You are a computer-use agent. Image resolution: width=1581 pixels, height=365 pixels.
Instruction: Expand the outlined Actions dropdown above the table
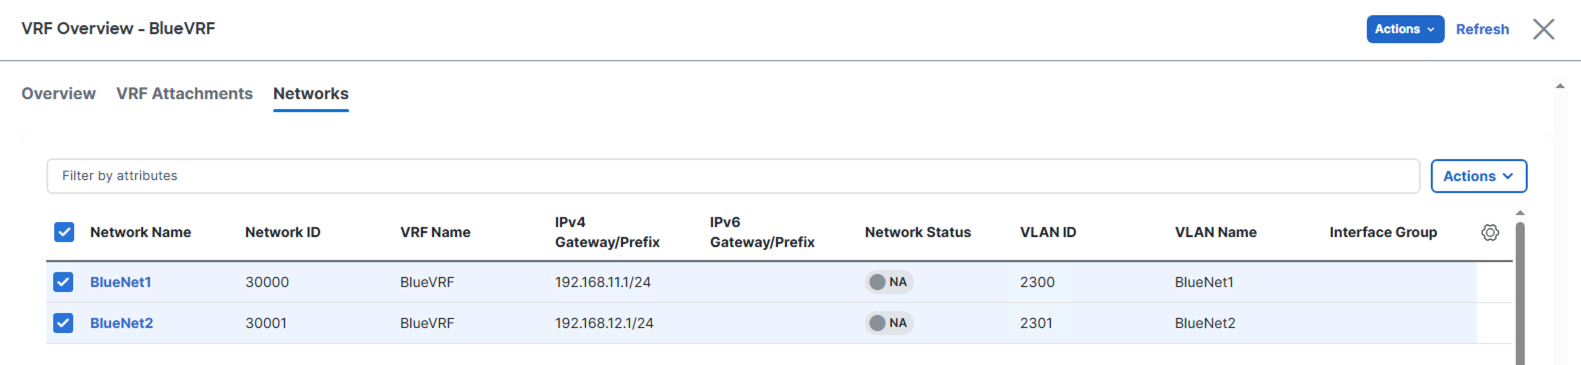(1478, 176)
